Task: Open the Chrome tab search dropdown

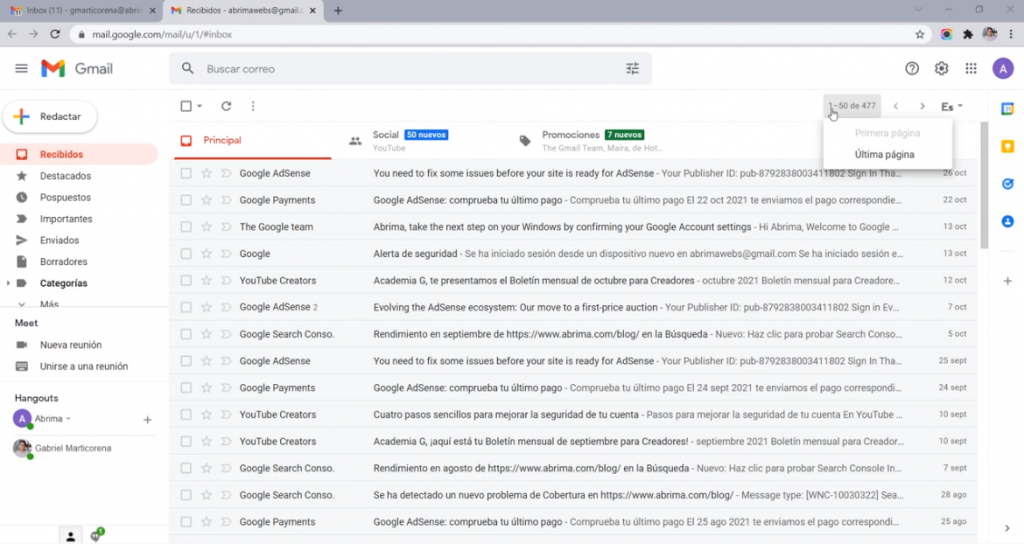Action: pos(918,10)
